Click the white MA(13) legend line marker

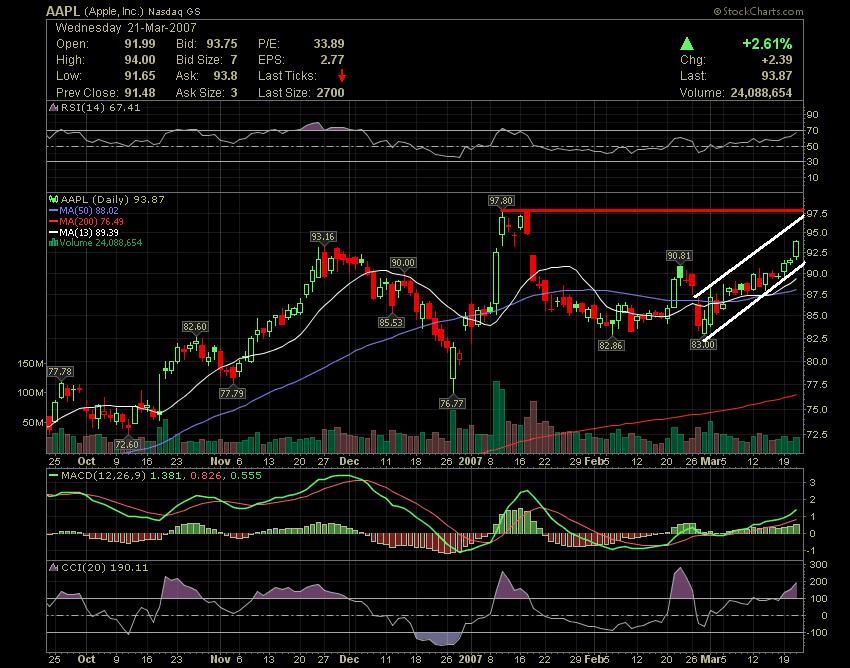click(x=53, y=233)
